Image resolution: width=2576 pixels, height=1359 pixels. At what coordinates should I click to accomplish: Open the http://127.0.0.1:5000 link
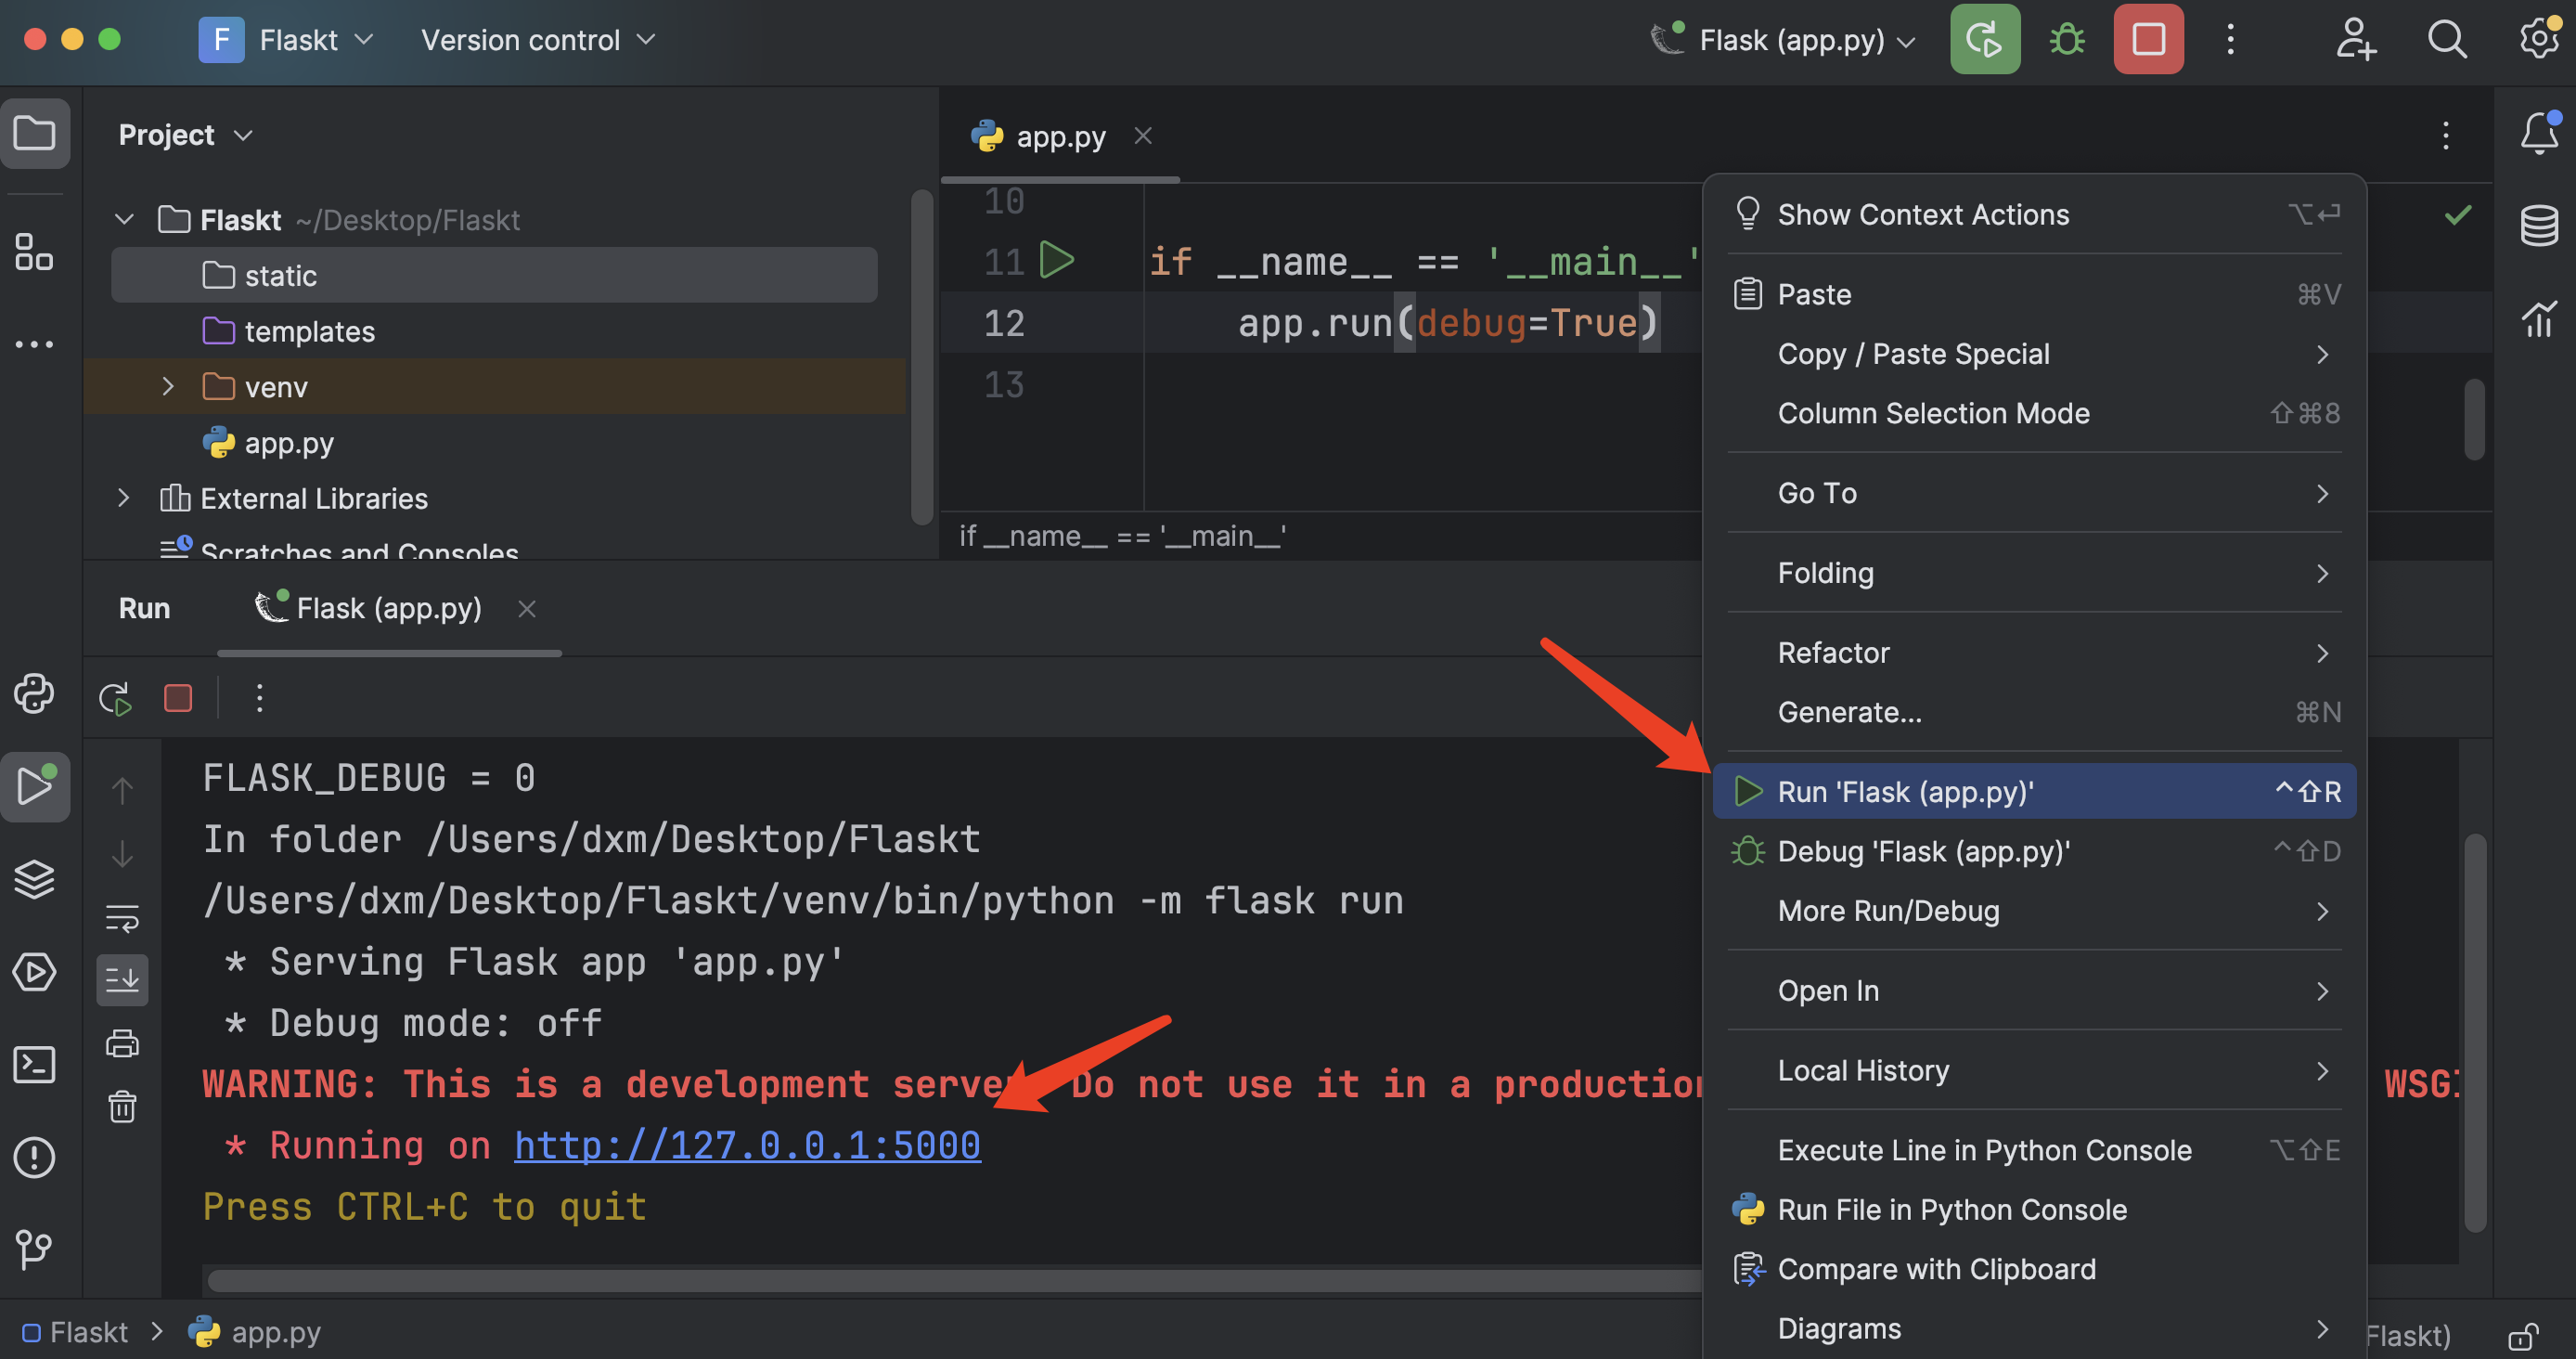pos(747,1145)
